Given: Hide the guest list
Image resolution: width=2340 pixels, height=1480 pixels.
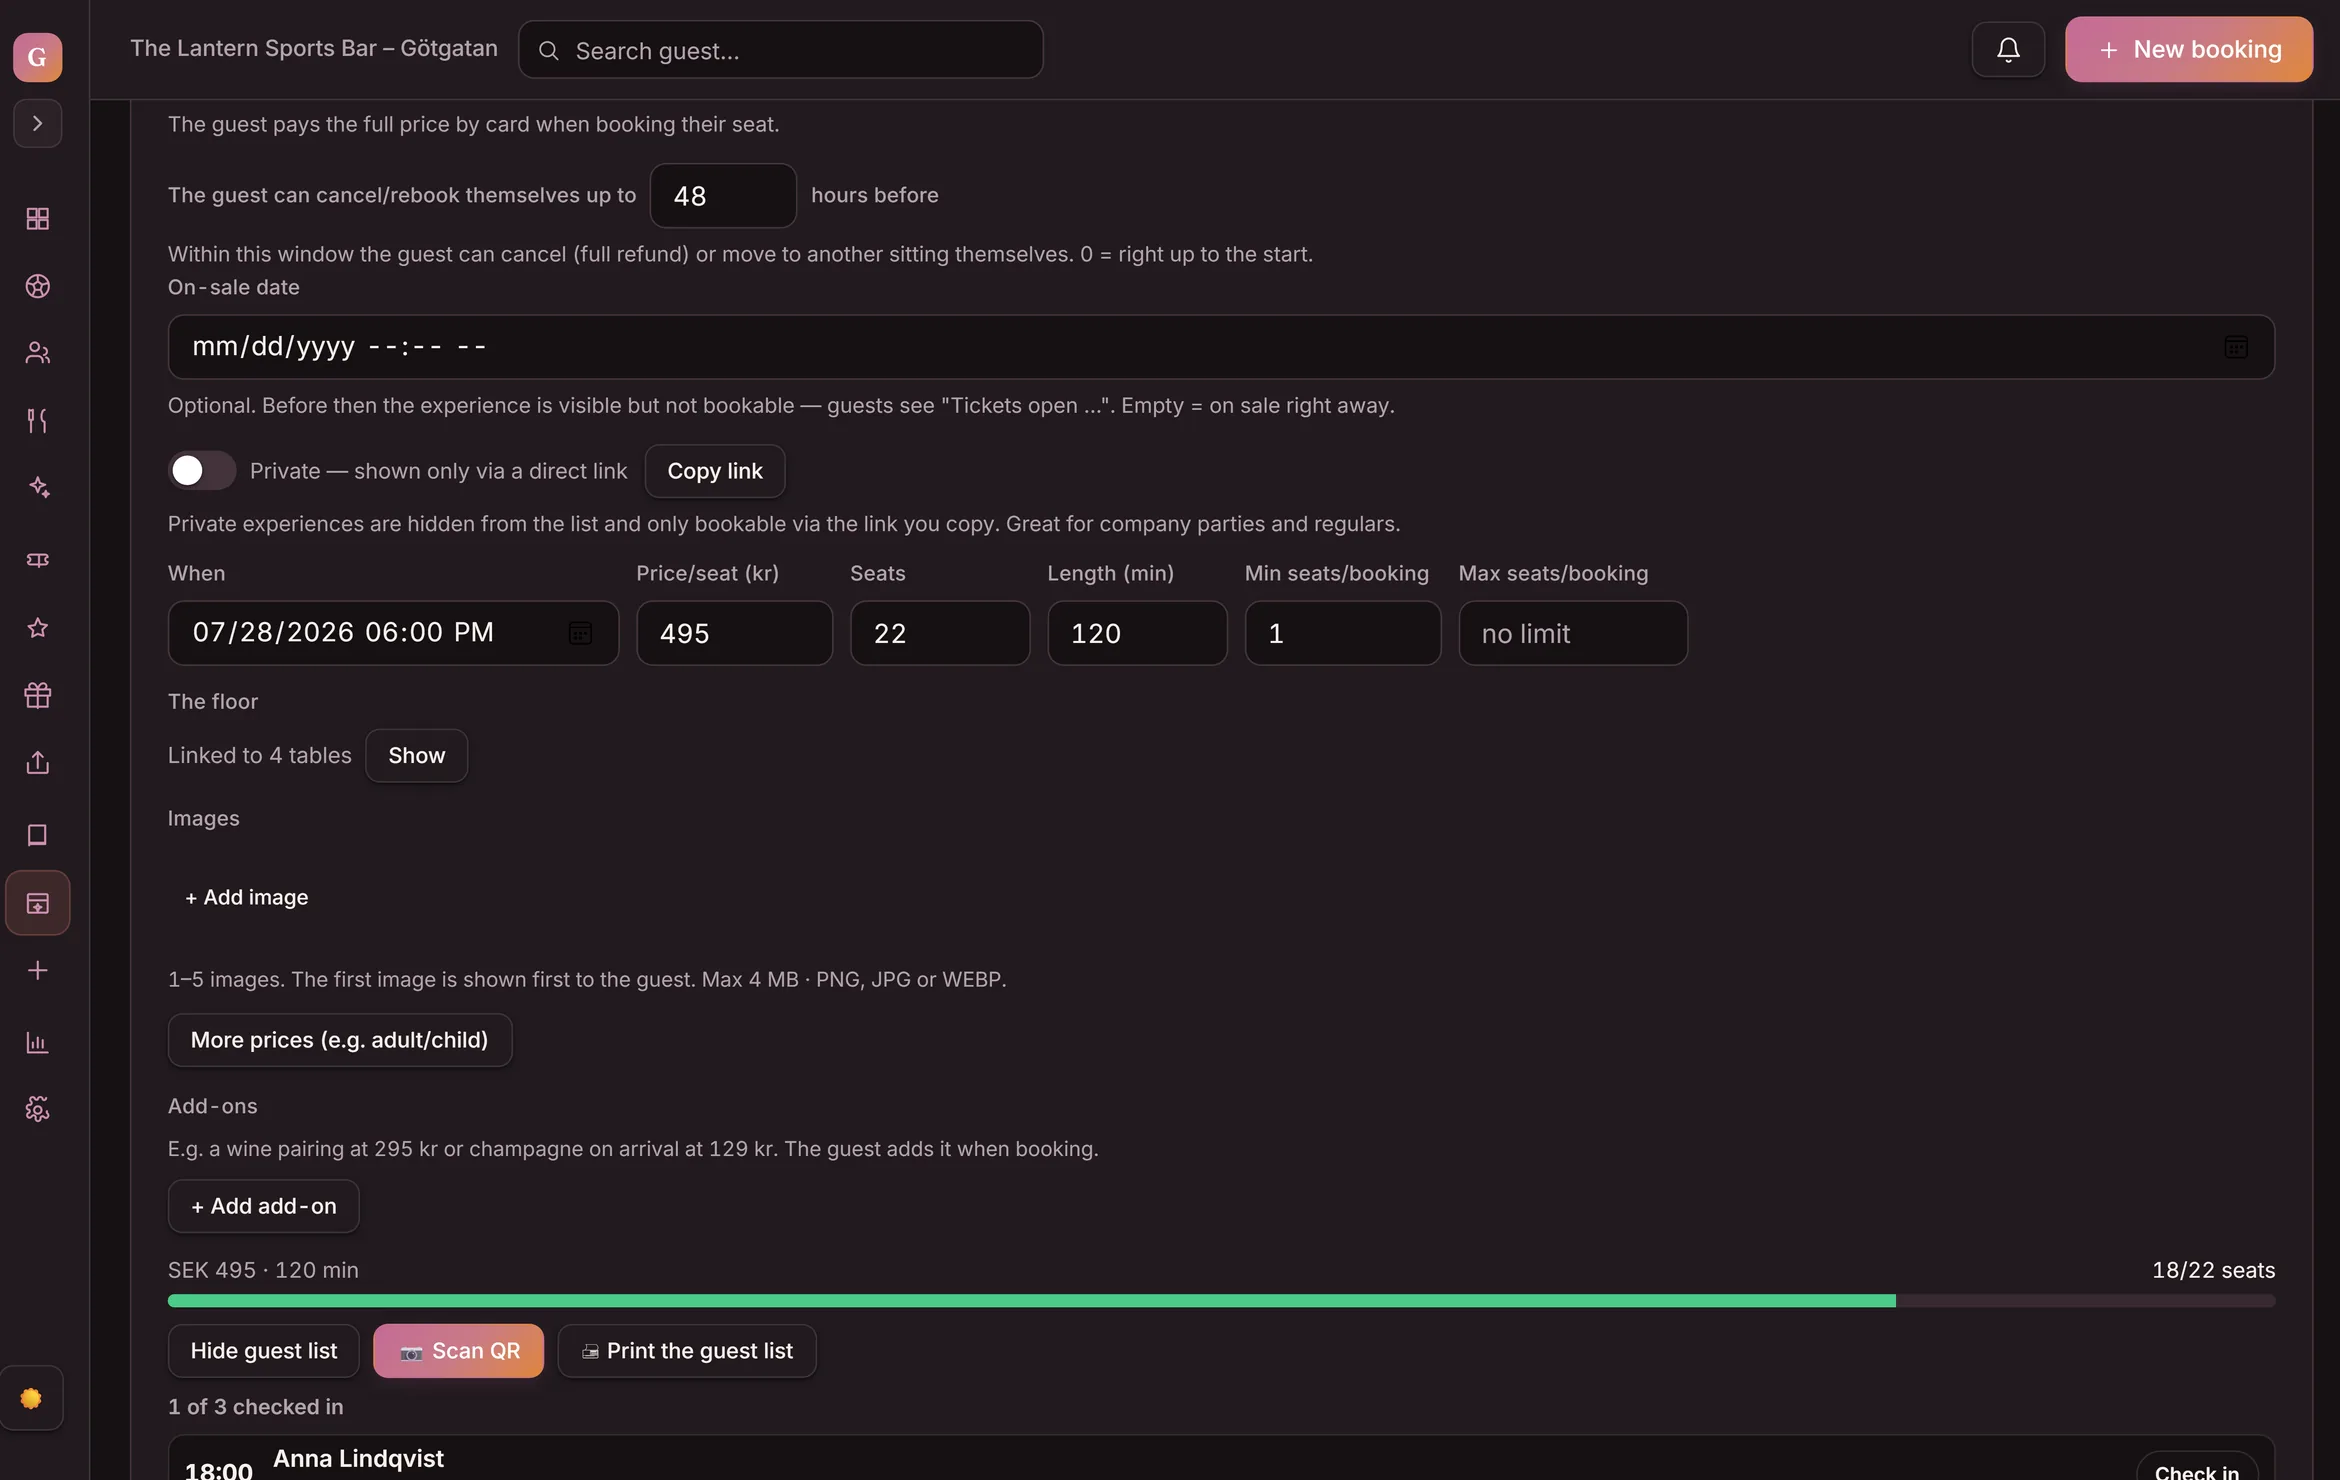Looking at the screenshot, I should (x=263, y=1351).
